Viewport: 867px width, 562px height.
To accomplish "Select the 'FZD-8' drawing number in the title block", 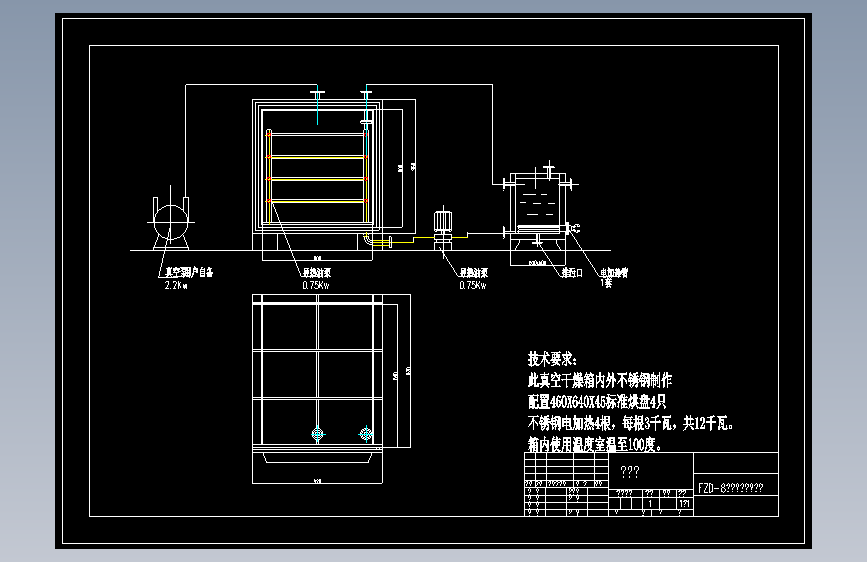I will [730, 488].
